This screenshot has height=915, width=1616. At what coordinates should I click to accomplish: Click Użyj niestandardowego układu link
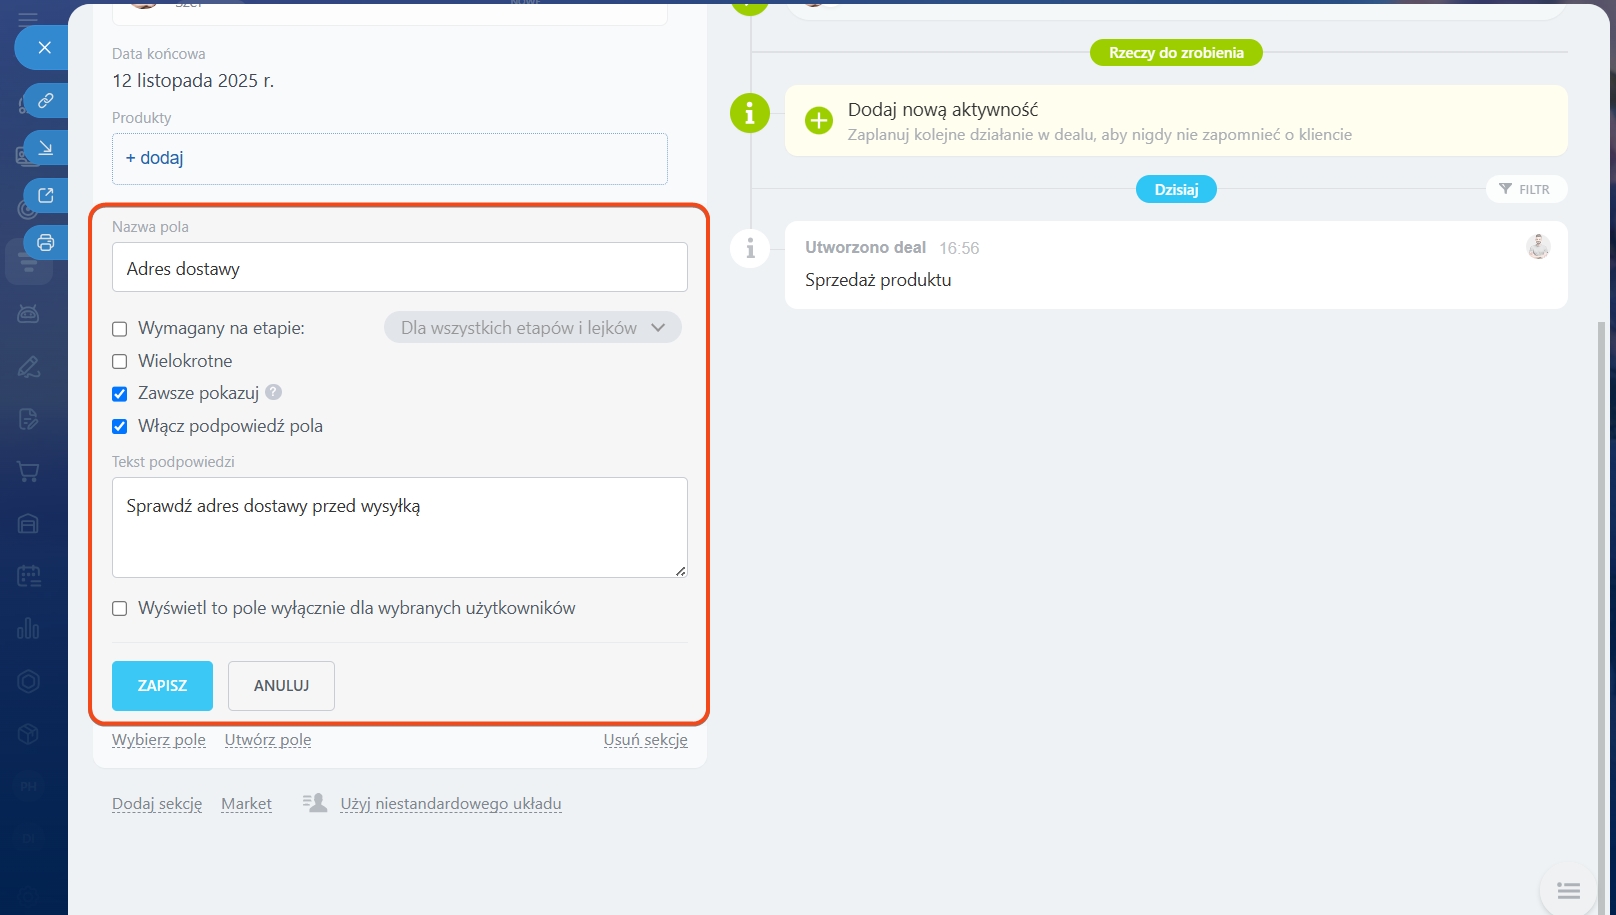point(451,804)
